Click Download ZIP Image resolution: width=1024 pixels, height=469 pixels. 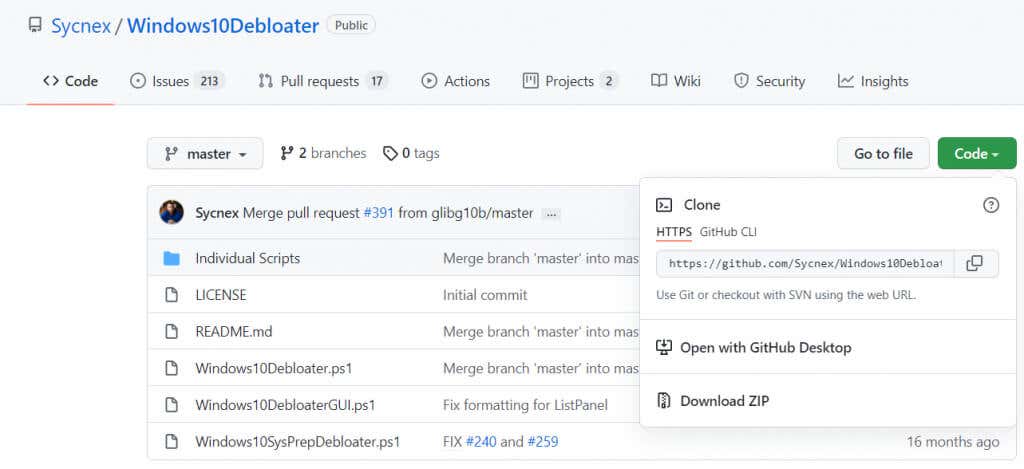coord(725,401)
